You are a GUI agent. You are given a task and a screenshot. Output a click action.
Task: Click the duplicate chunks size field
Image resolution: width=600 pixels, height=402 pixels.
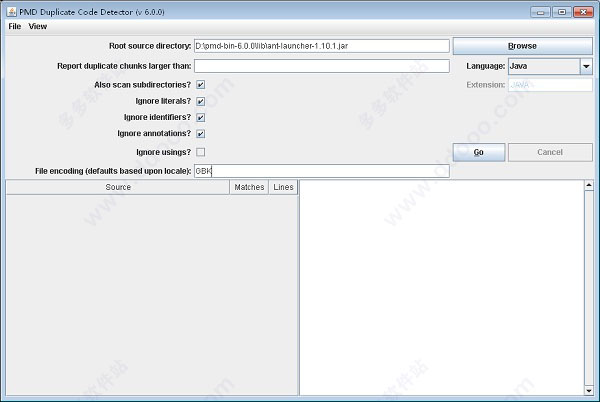321,66
